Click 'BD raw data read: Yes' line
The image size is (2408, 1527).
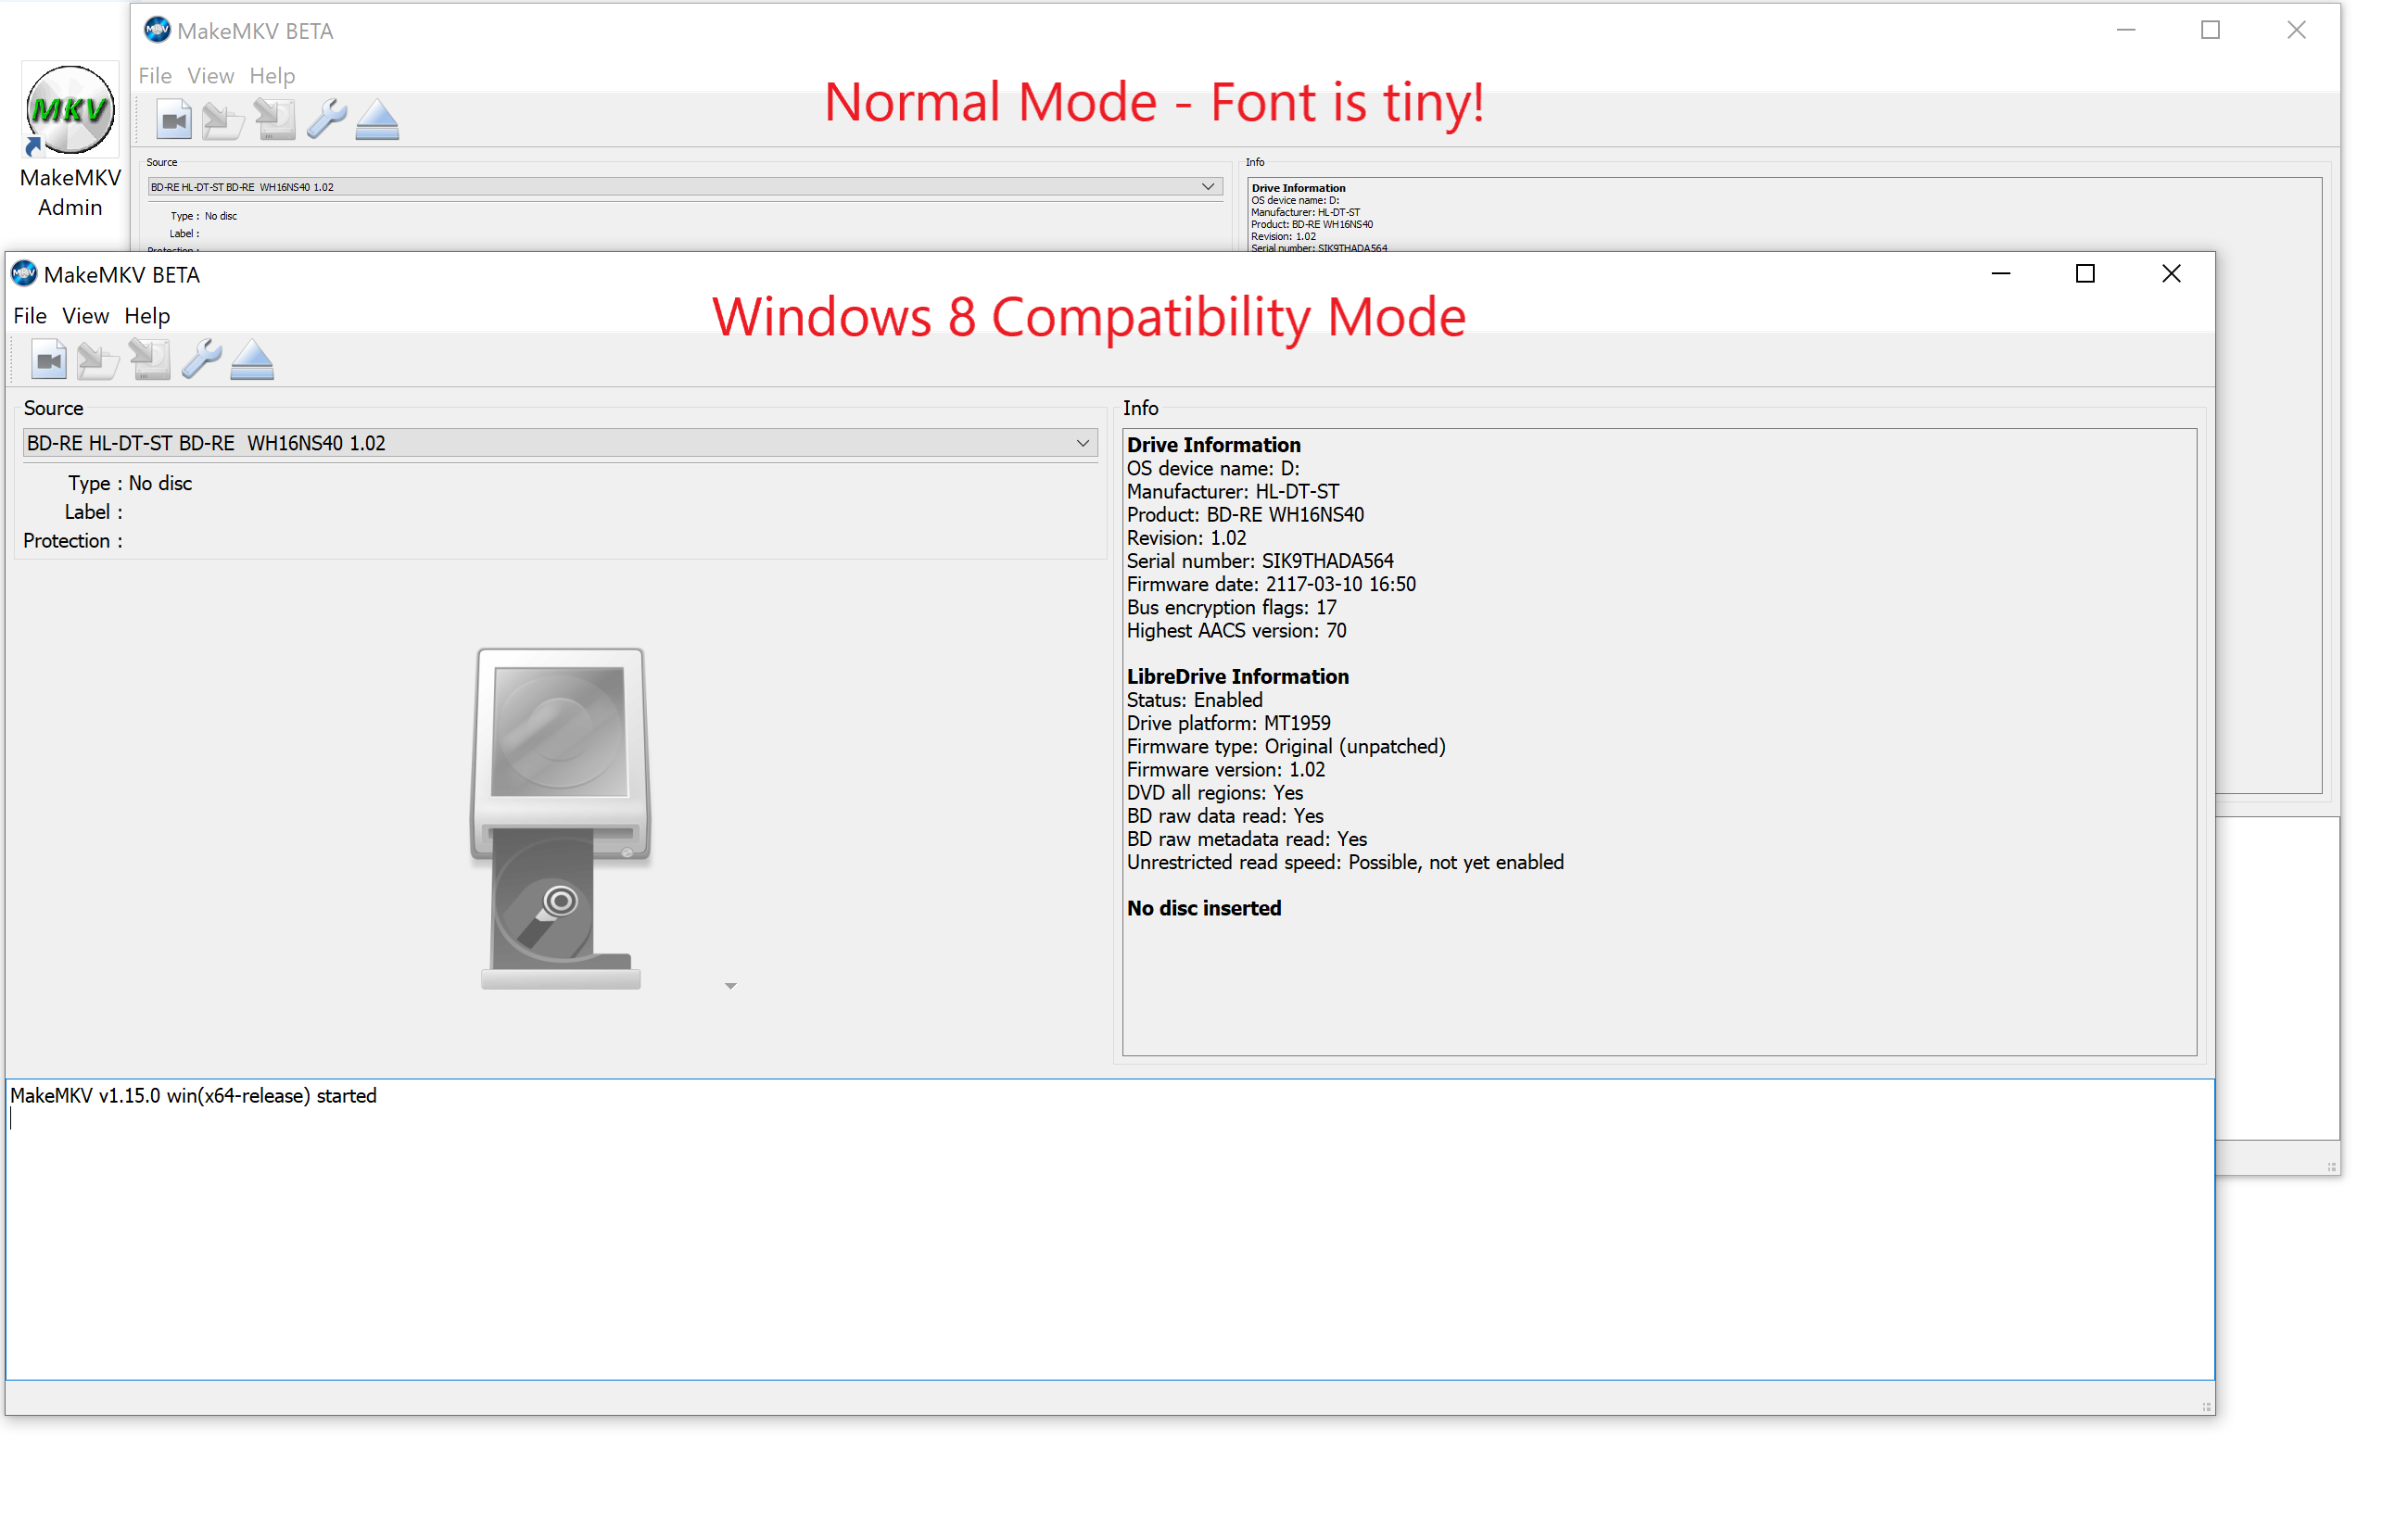(1225, 816)
